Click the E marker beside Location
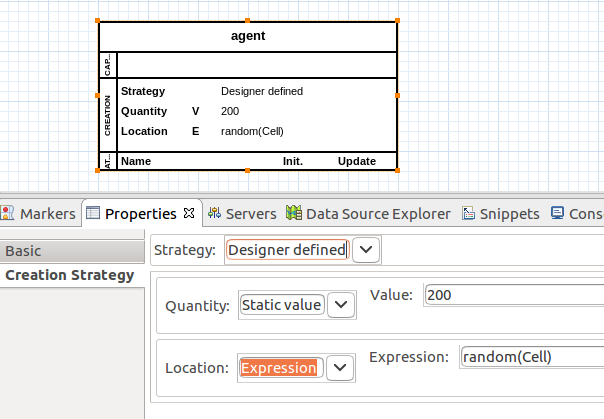The width and height of the screenshot is (604, 419). pos(196,131)
